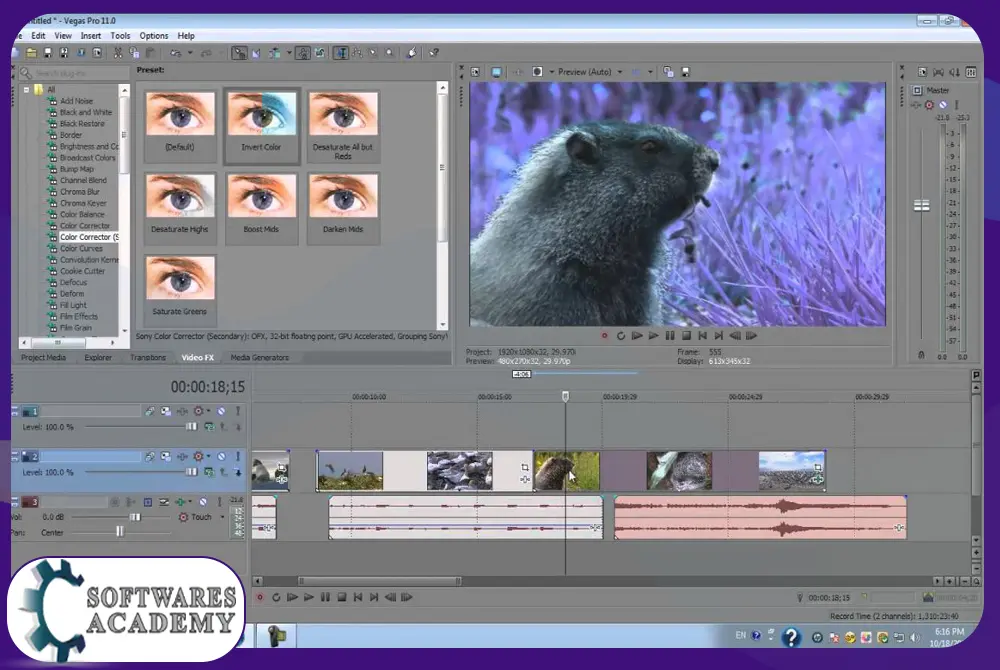Switch to the Media Generators tab
The width and height of the screenshot is (1000, 670).
(x=260, y=358)
